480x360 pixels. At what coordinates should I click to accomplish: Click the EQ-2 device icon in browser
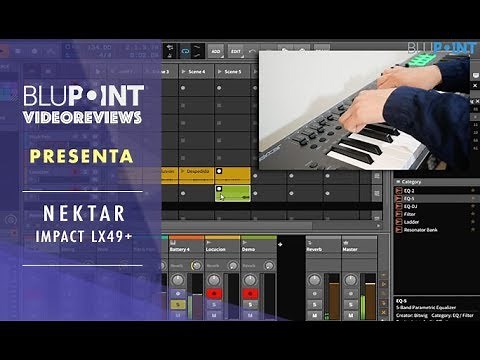(398, 191)
